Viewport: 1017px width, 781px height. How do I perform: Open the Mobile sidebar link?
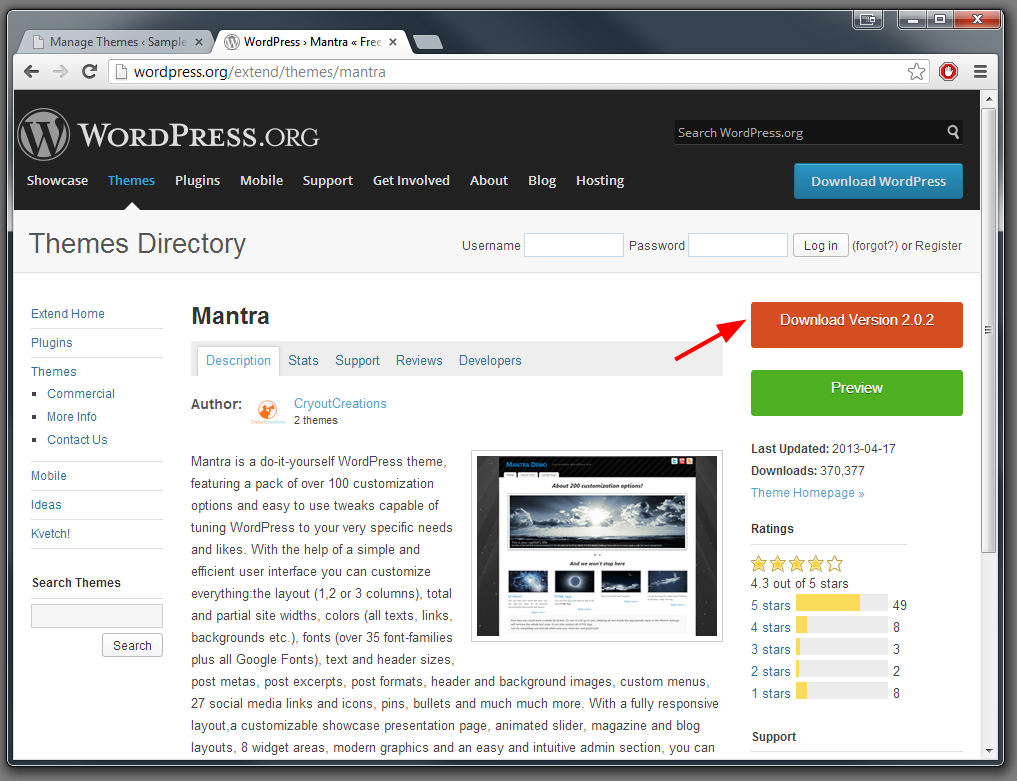pos(49,475)
